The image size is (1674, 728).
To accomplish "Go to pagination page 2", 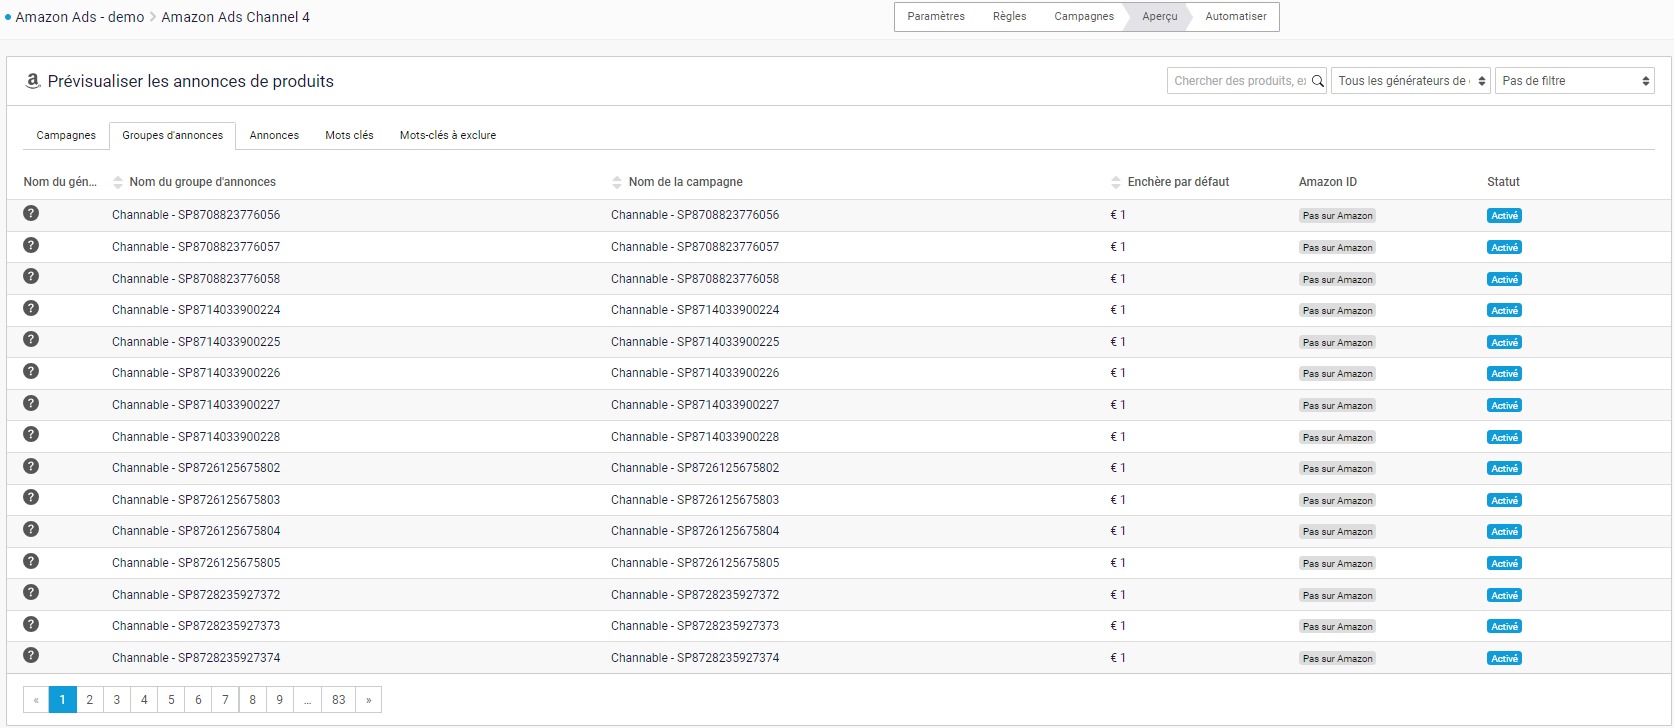I will click(90, 699).
